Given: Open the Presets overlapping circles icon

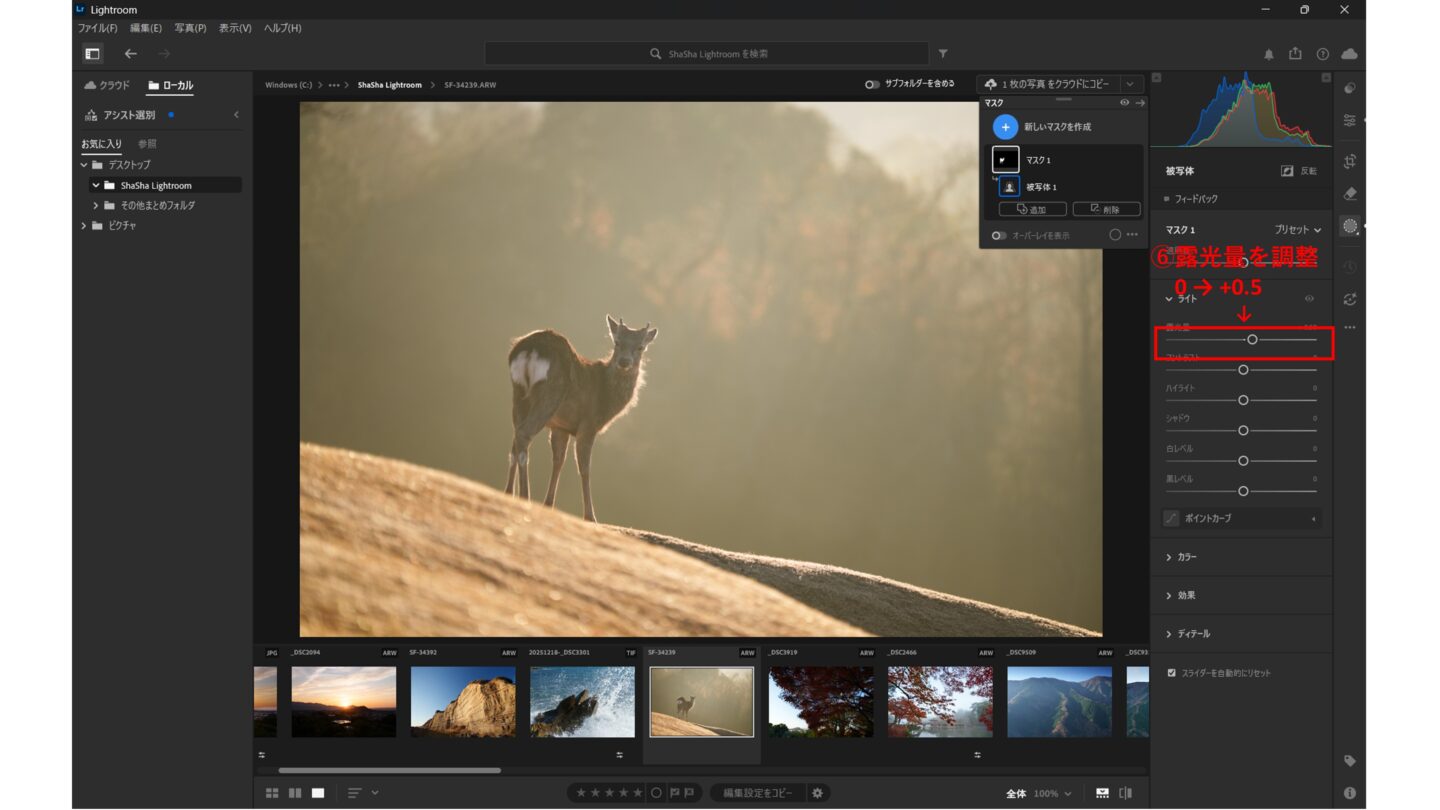Looking at the screenshot, I should [1350, 88].
